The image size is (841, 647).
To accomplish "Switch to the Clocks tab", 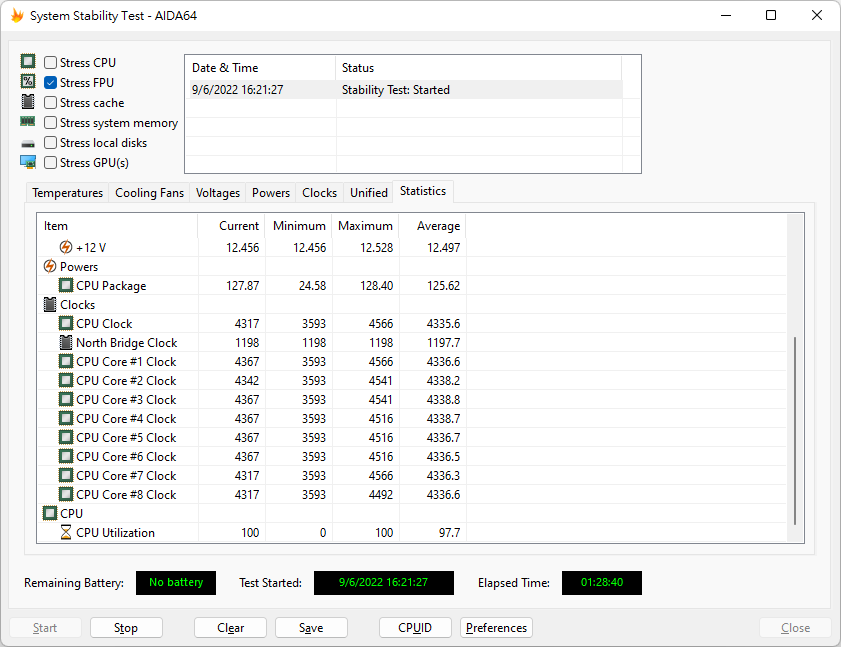I will pos(320,193).
